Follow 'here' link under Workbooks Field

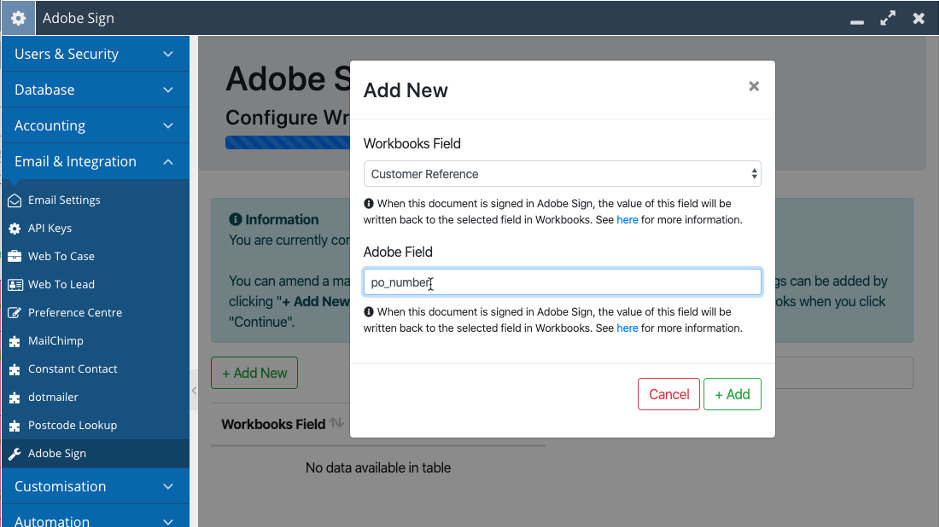627,220
